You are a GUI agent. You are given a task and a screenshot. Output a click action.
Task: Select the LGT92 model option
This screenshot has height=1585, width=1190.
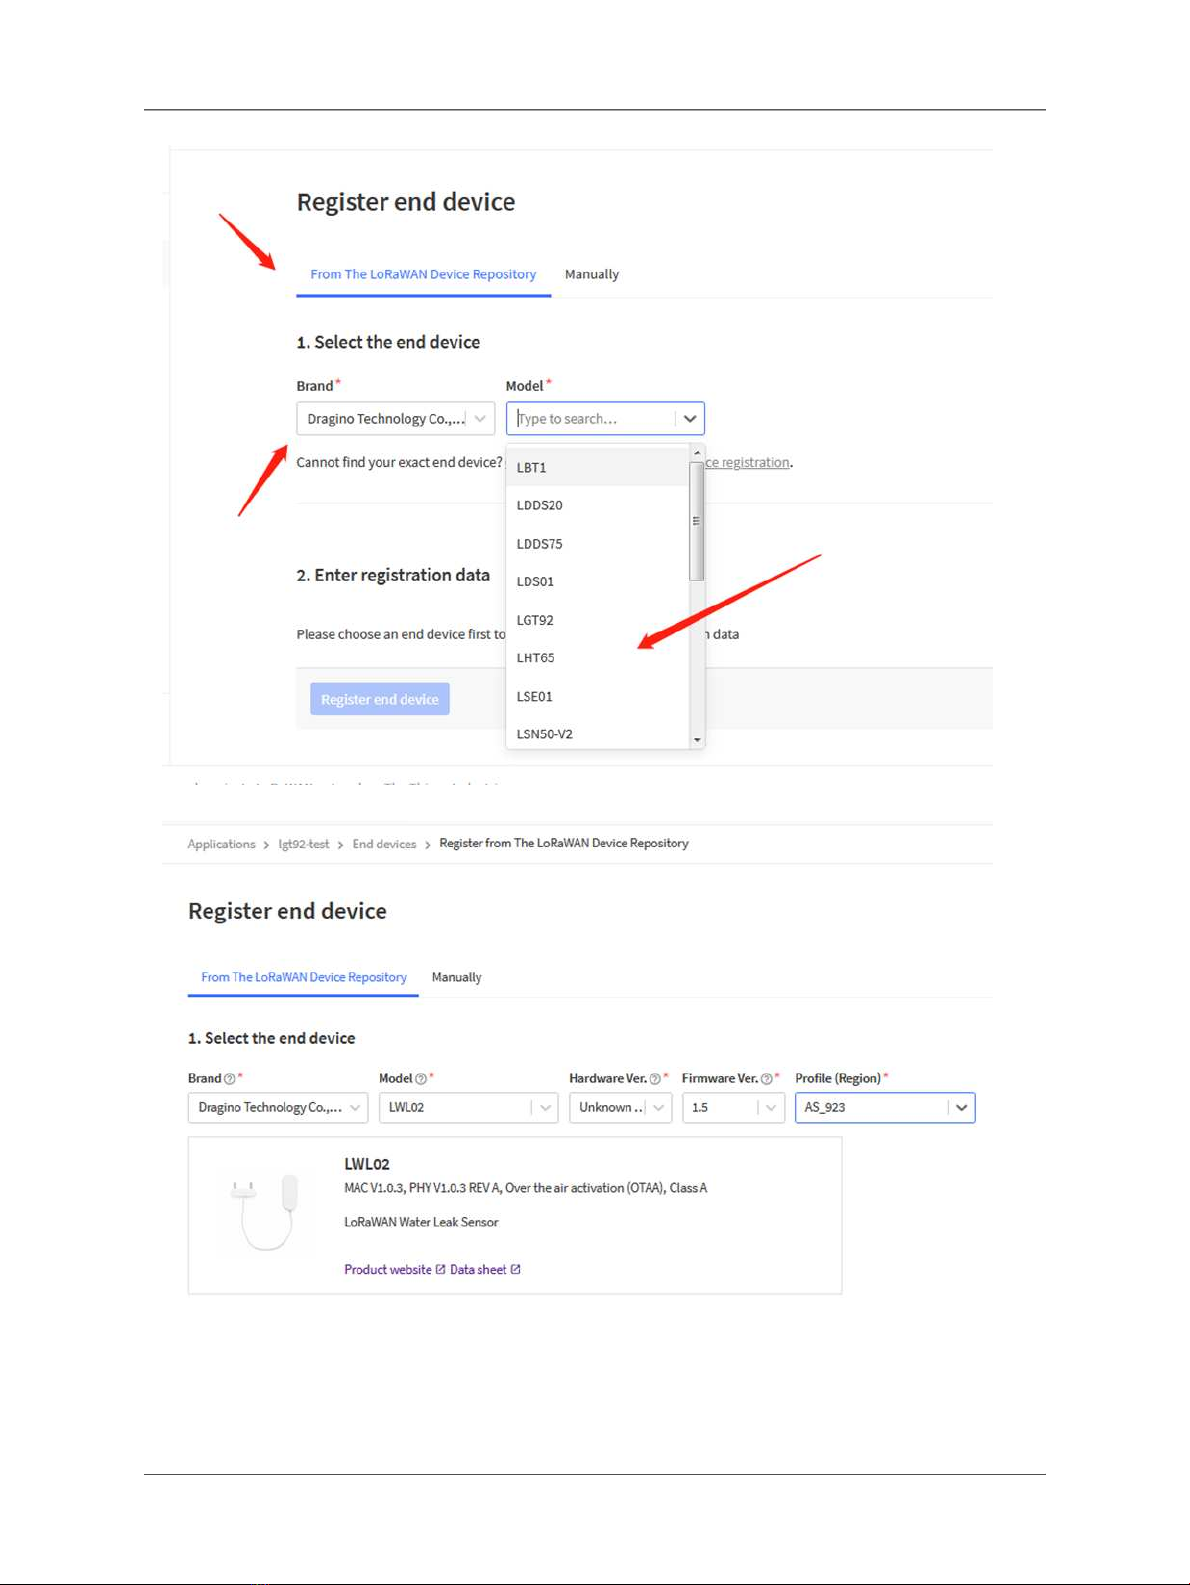[598, 620]
